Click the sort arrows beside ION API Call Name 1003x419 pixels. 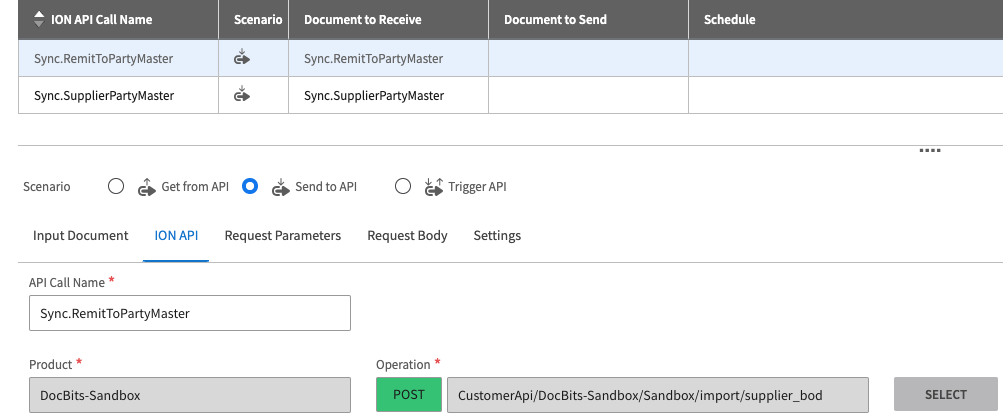pos(39,19)
